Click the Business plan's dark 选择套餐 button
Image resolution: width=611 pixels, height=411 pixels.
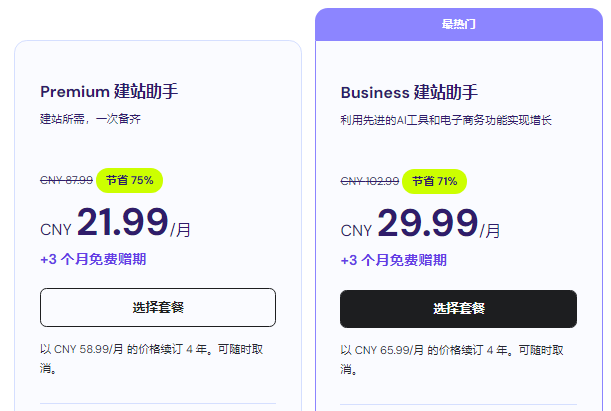pyautogui.click(x=458, y=308)
